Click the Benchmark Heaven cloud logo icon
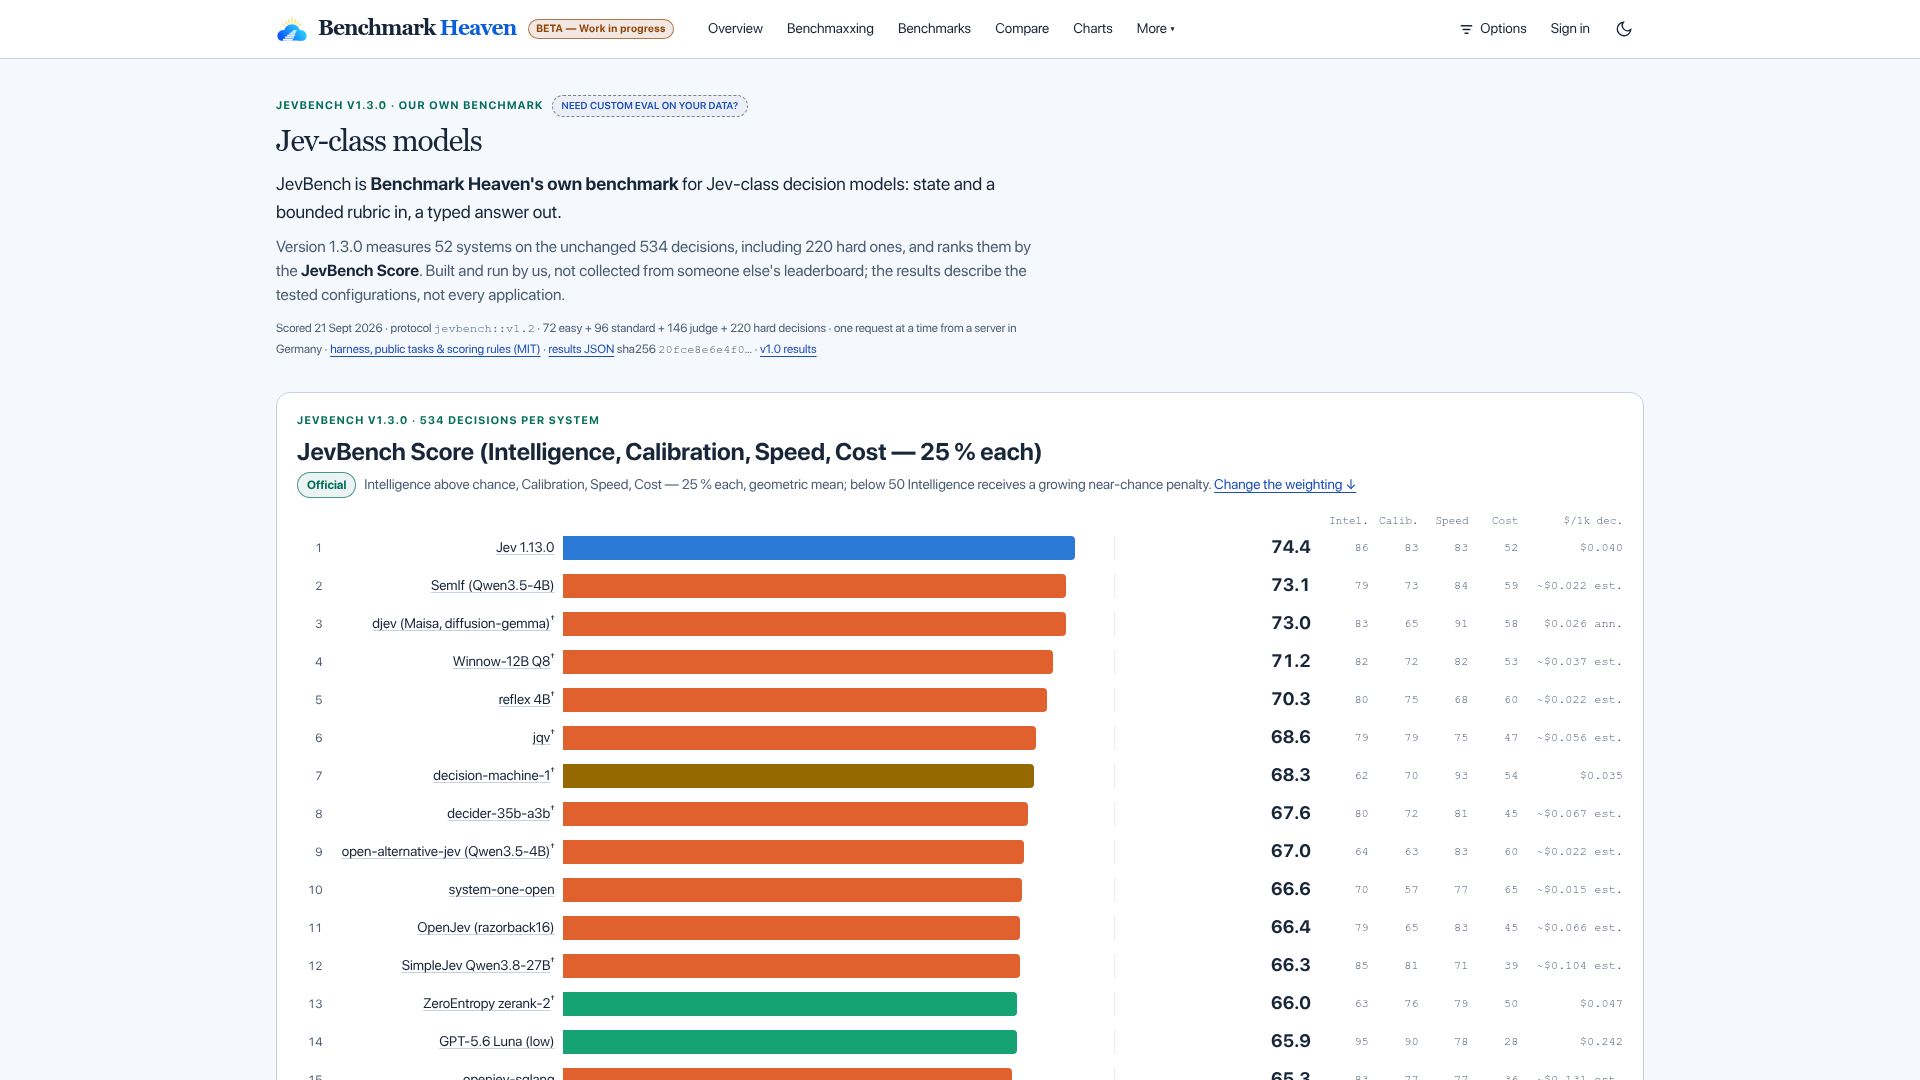 click(292, 29)
